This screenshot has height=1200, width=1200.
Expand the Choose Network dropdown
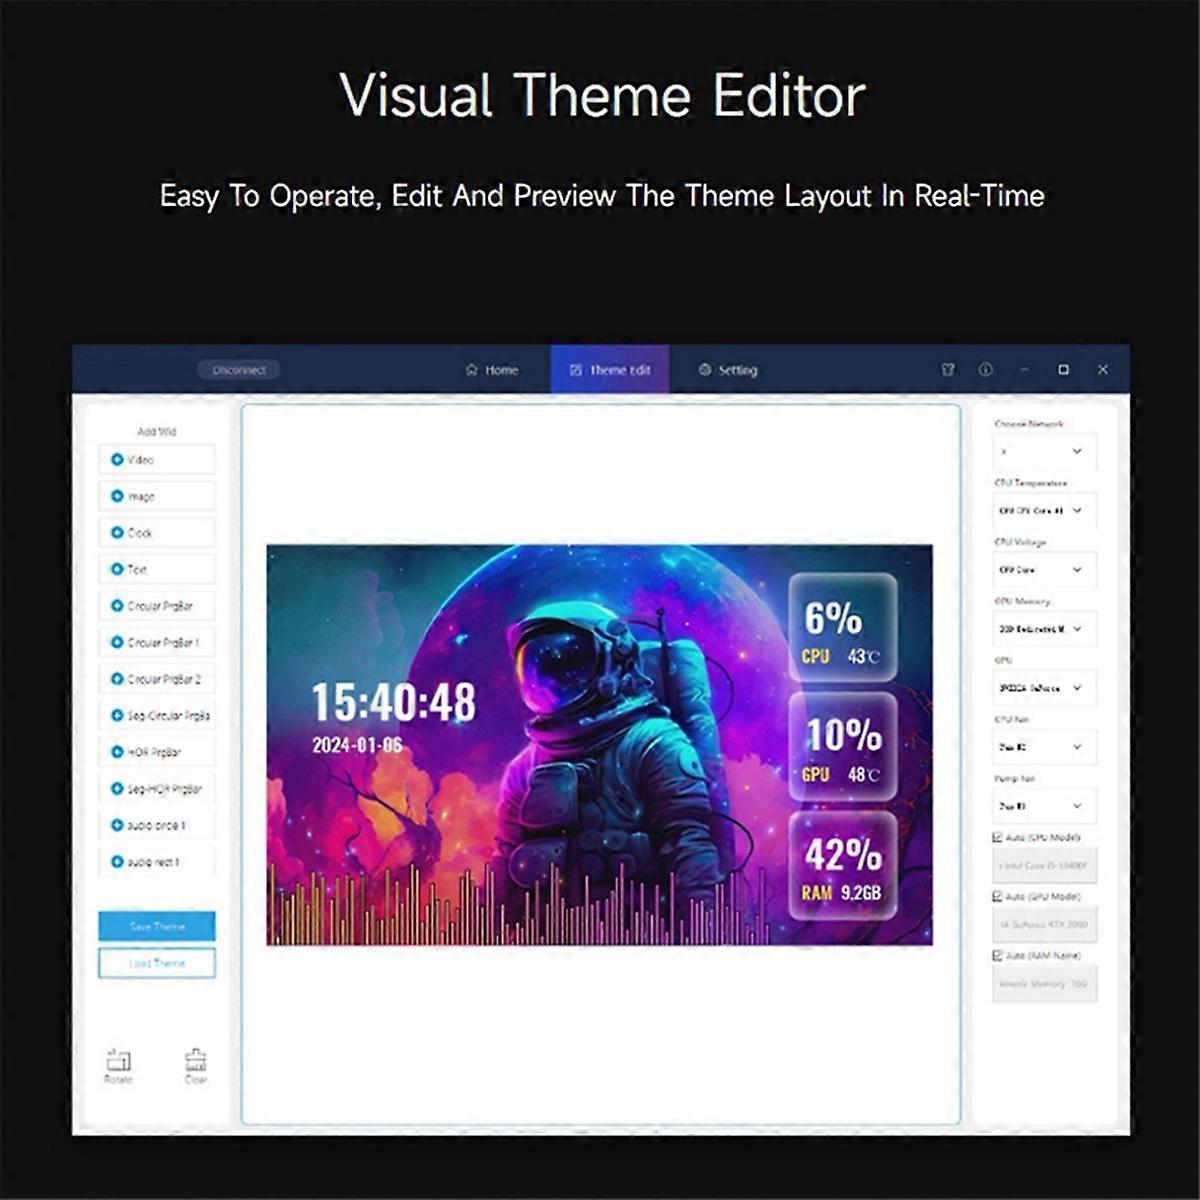click(1045, 452)
